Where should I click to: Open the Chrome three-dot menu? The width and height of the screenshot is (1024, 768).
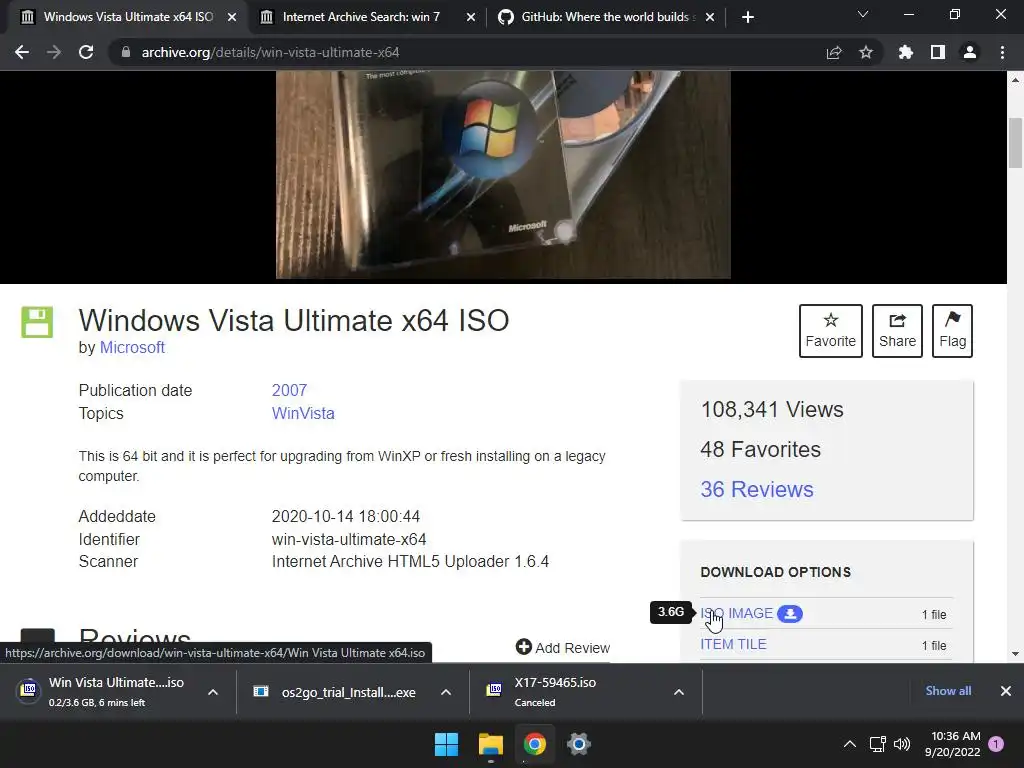coord(1002,52)
